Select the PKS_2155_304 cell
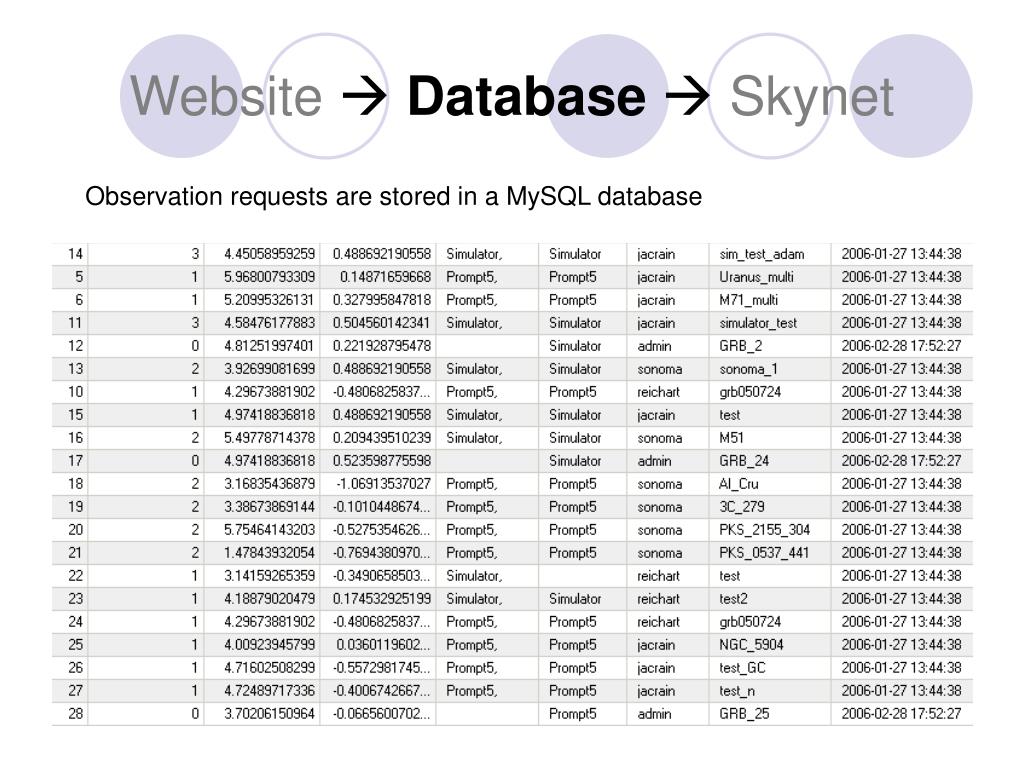This screenshot has width=1024, height=768. point(764,530)
